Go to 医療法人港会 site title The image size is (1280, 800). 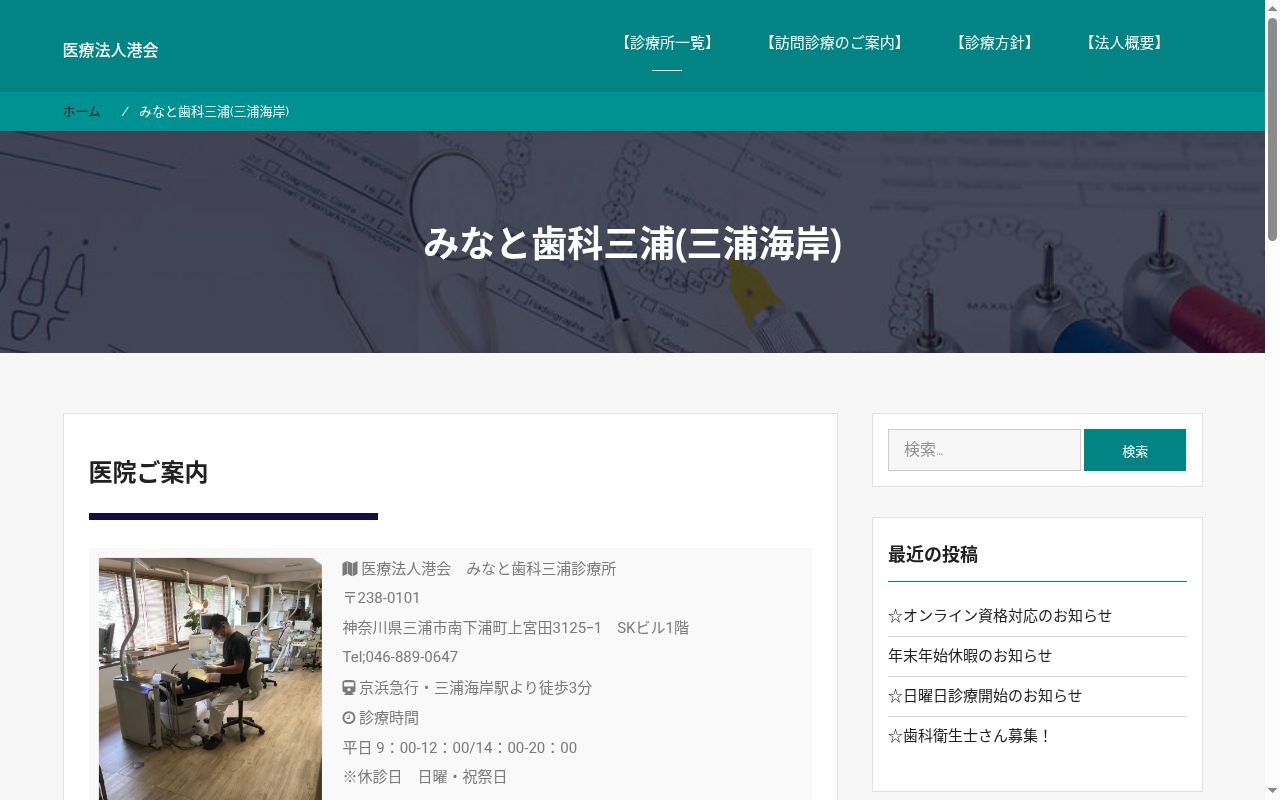[111, 50]
